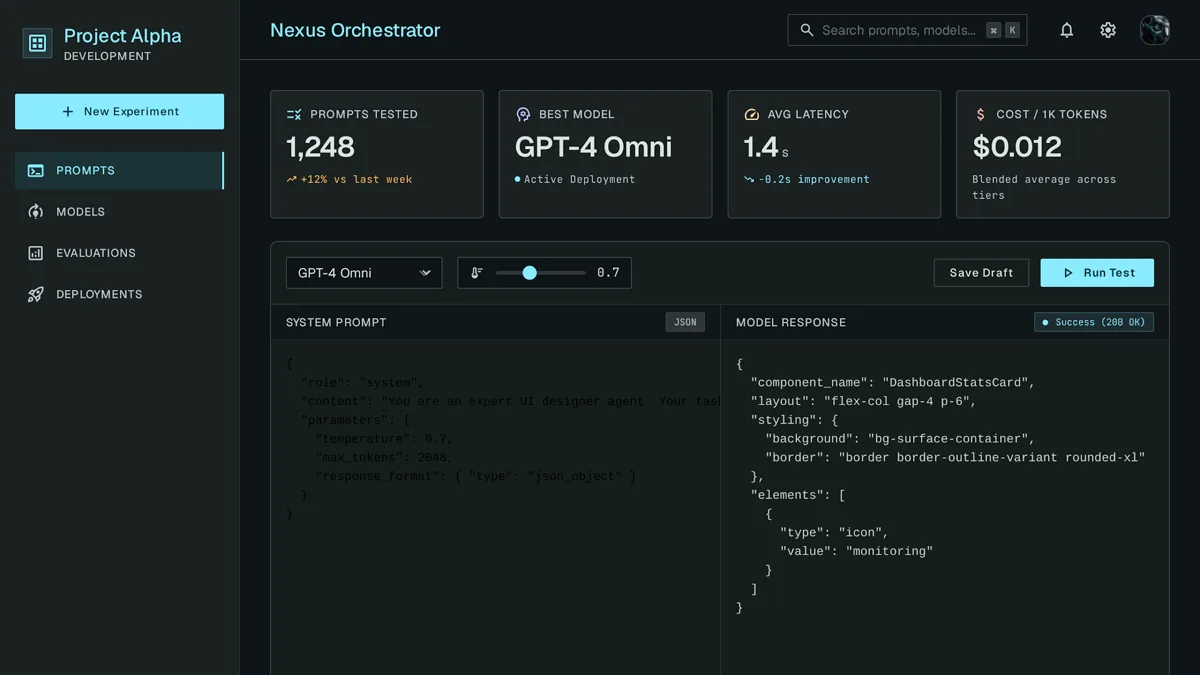Click the Nexus Orchestrator title

click(x=355, y=30)
